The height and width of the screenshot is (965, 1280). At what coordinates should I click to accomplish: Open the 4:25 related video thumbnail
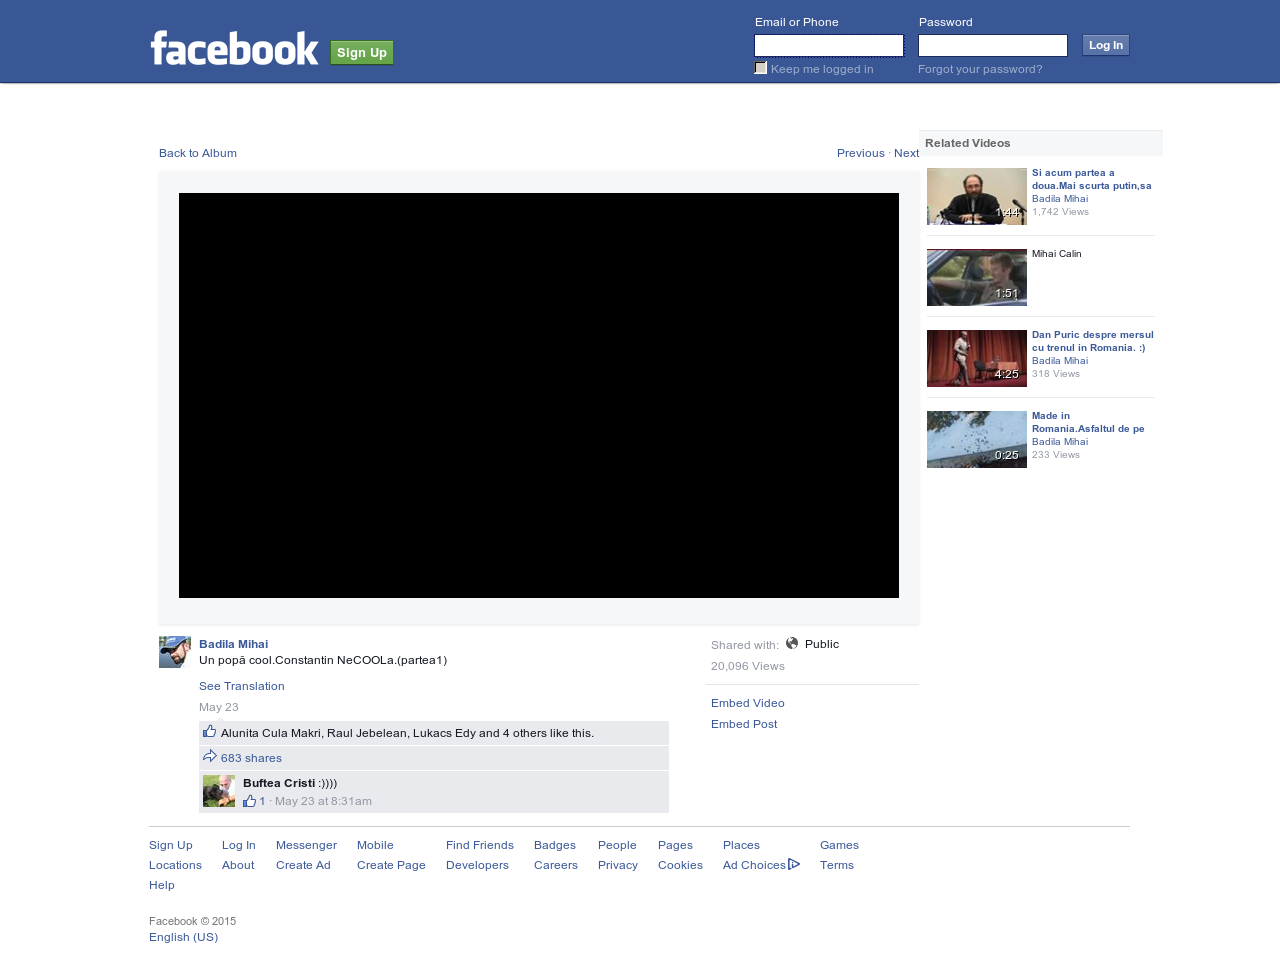977,358
